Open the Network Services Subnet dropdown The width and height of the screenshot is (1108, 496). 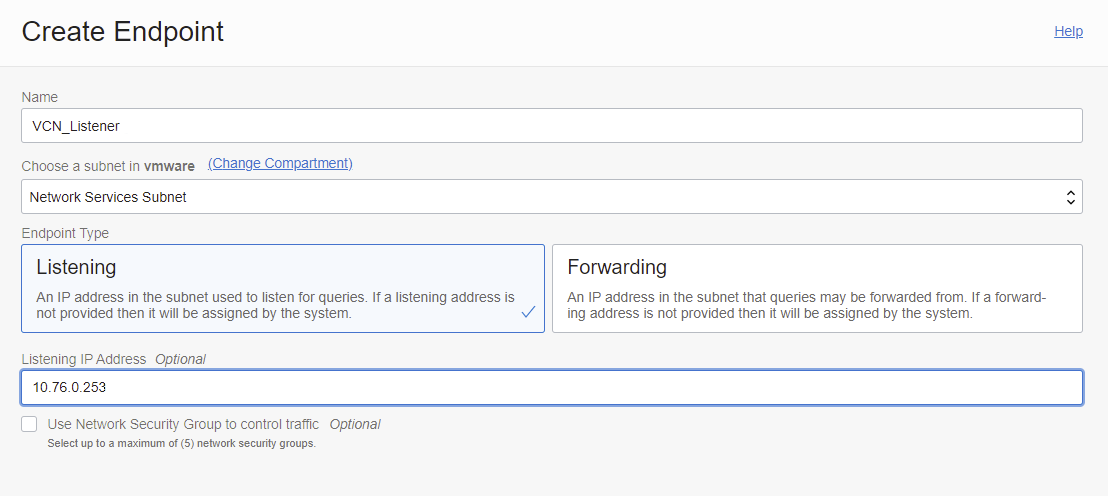[540, 197]
